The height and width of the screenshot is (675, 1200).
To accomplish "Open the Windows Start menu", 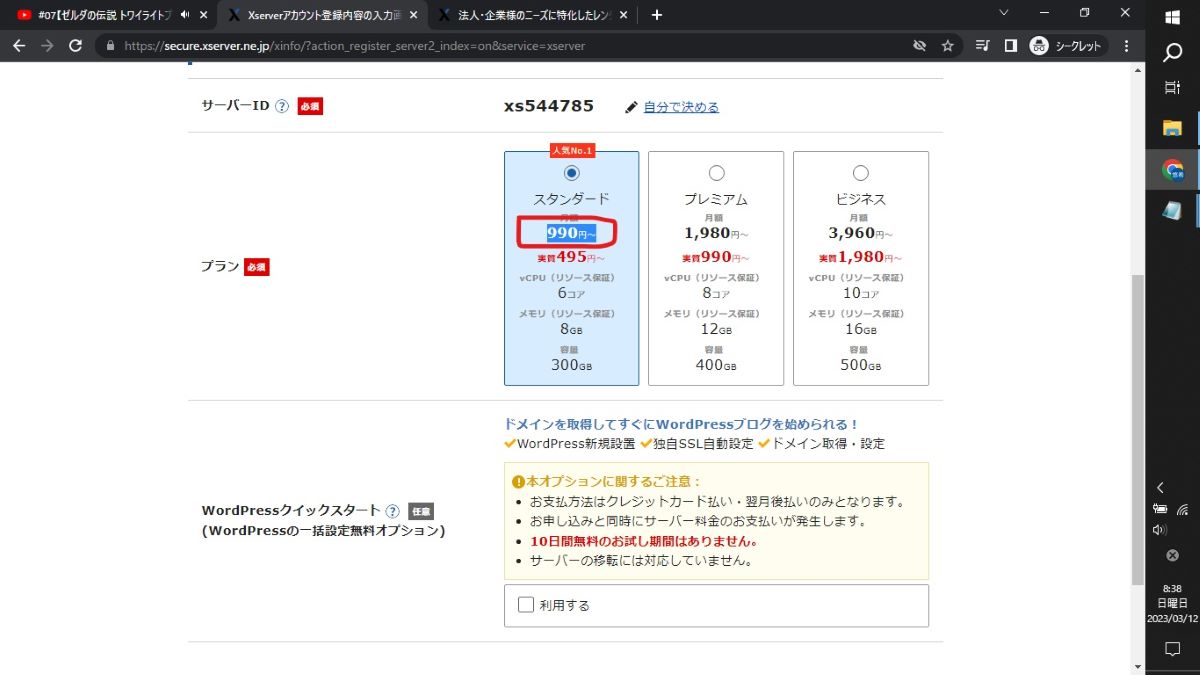I will tap(1173, 16).
